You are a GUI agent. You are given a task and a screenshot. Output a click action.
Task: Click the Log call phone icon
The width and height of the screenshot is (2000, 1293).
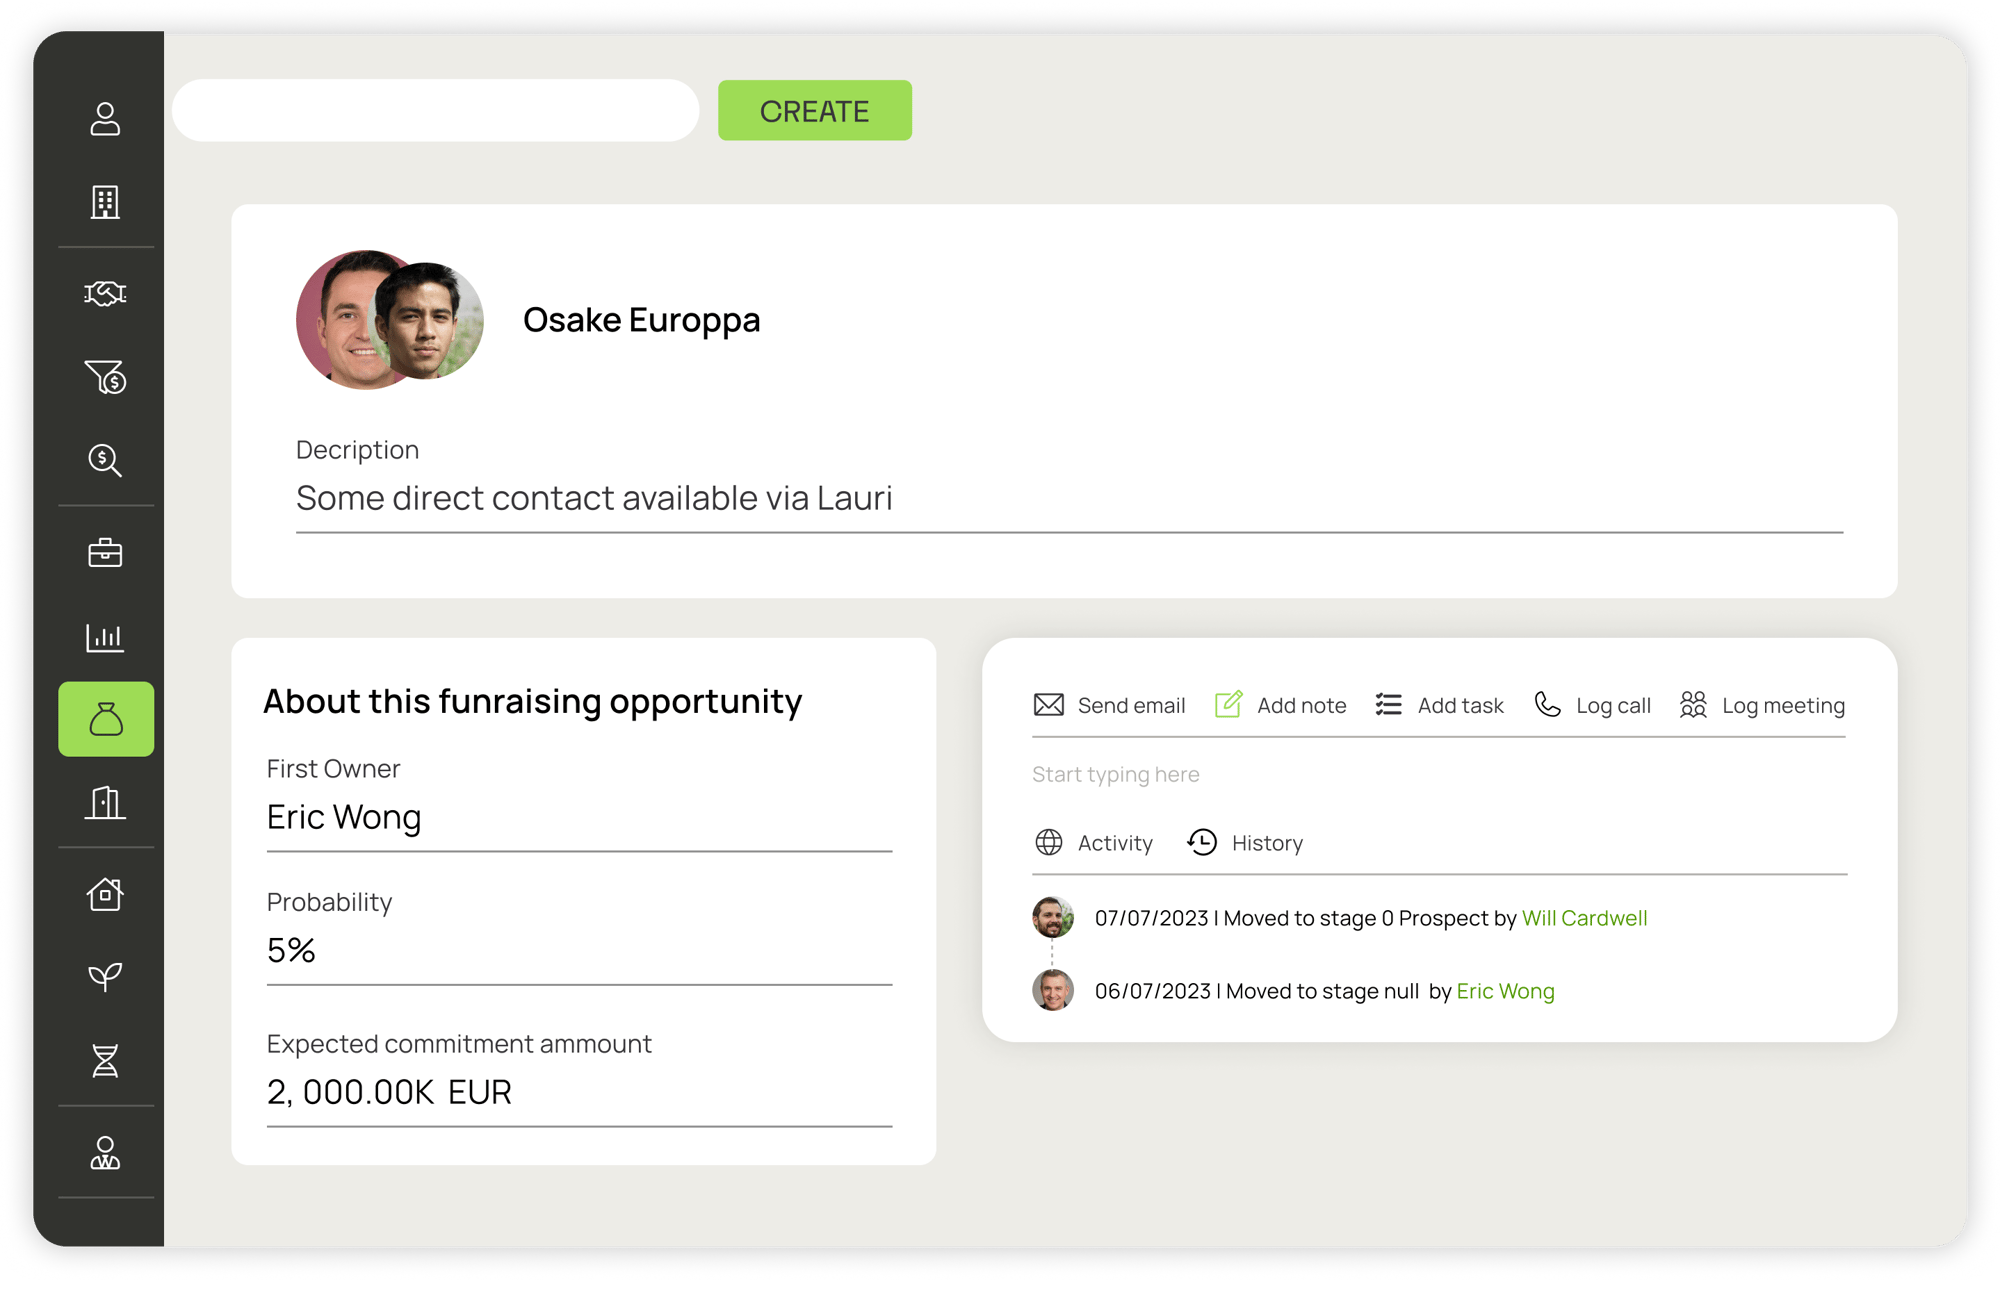[1547, 705]
